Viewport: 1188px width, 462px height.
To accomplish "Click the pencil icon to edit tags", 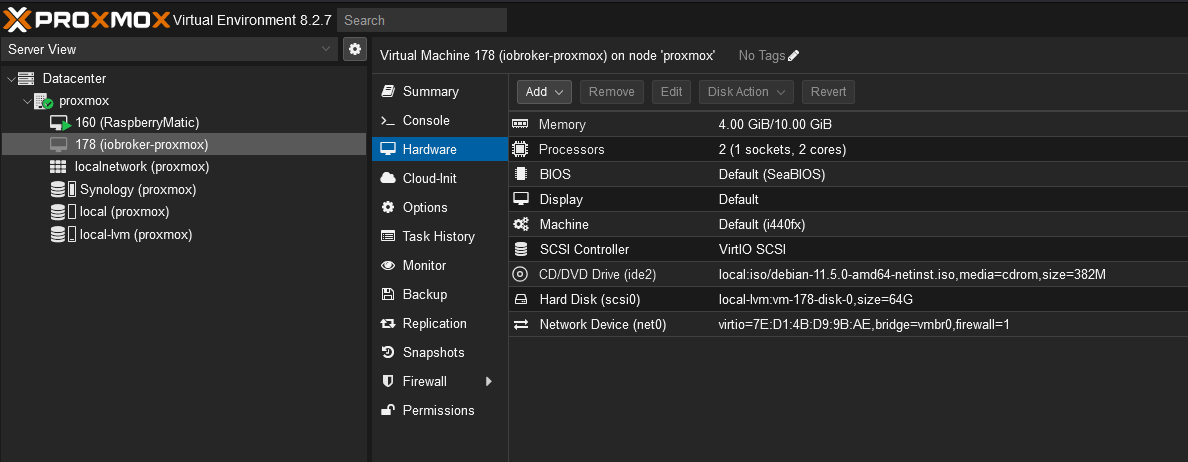I will point(794,56).
